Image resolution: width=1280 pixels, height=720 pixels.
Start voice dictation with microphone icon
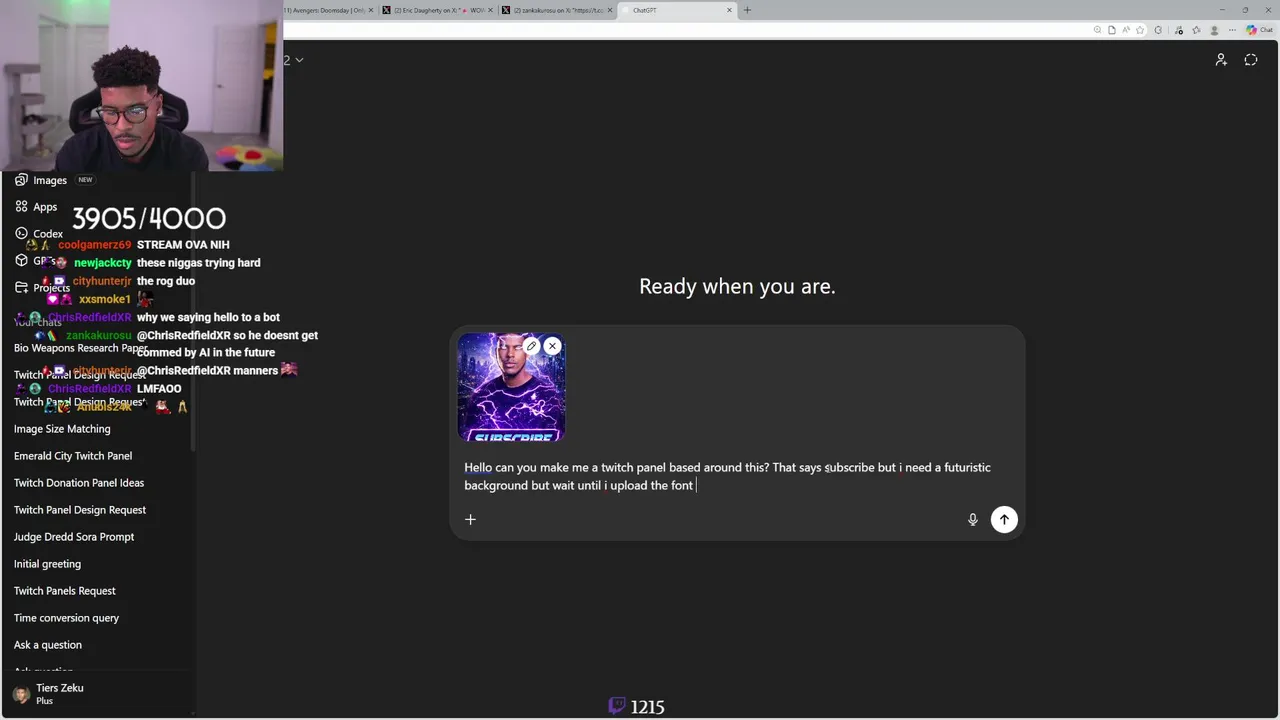pos(972,519)
